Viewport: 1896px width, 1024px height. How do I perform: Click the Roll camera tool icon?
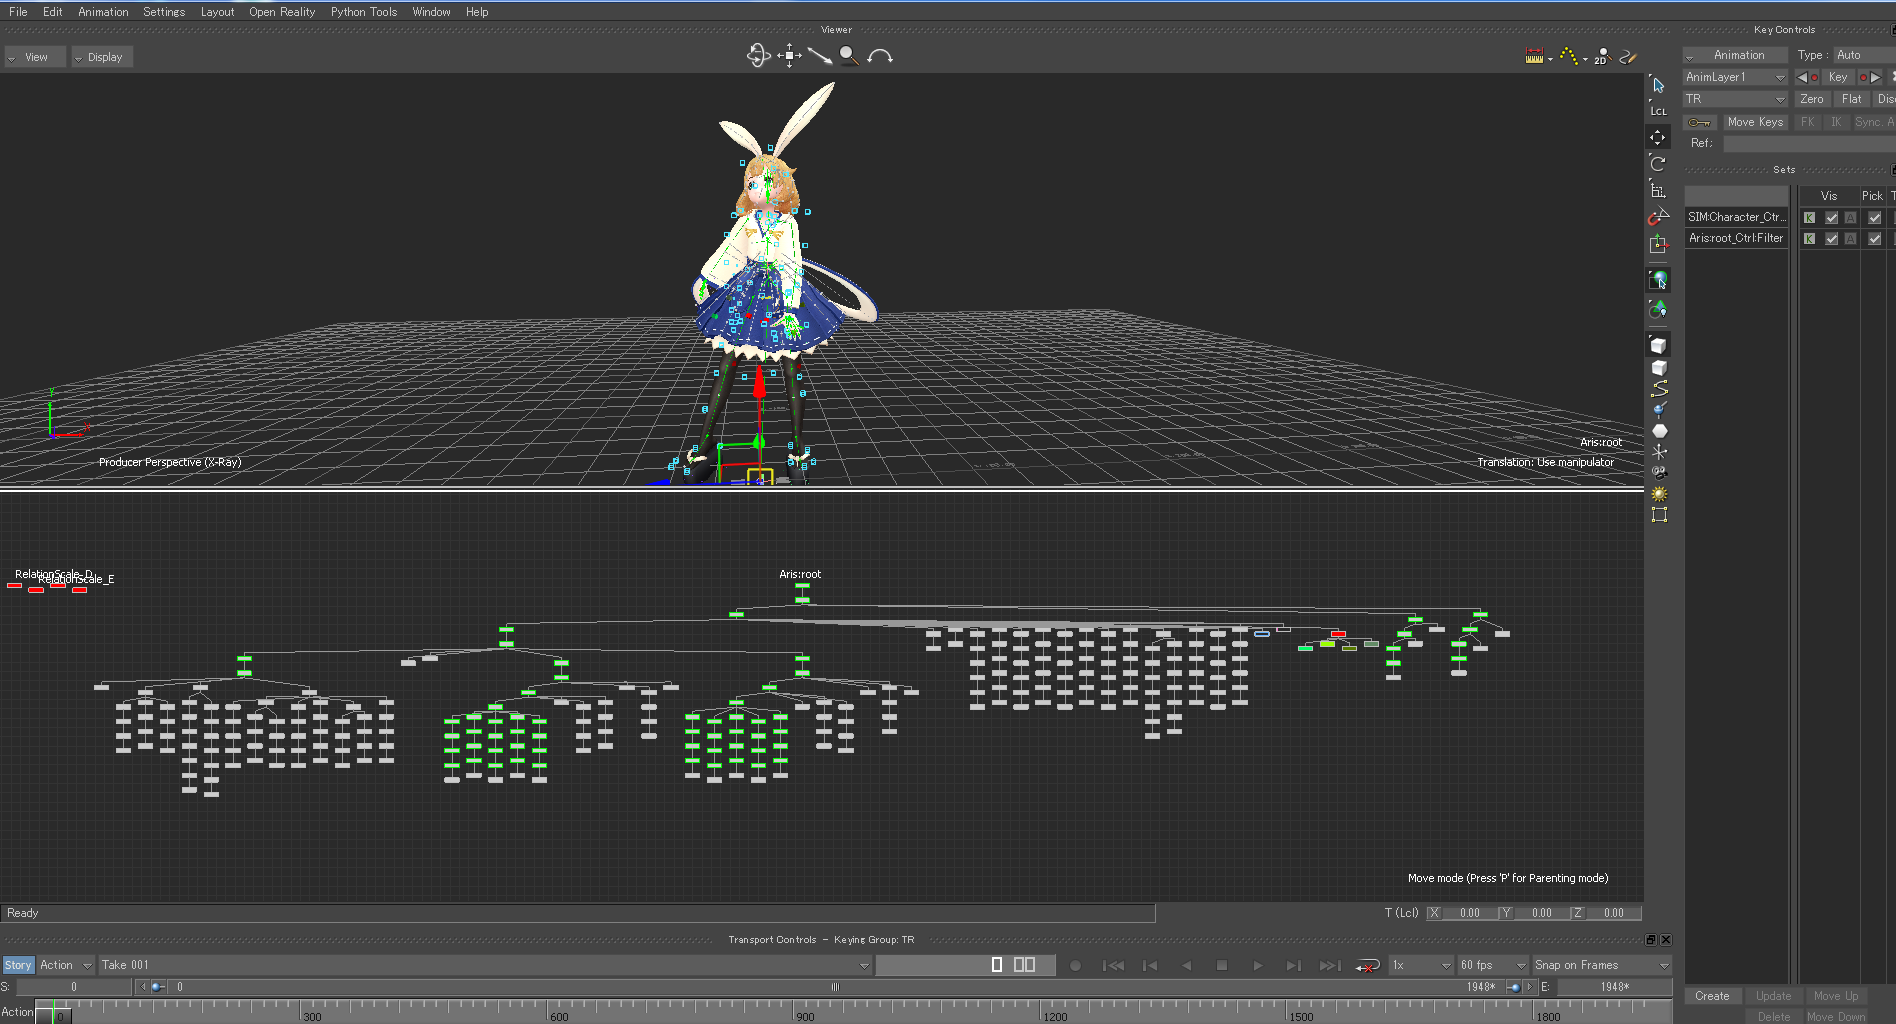(880, 56)
